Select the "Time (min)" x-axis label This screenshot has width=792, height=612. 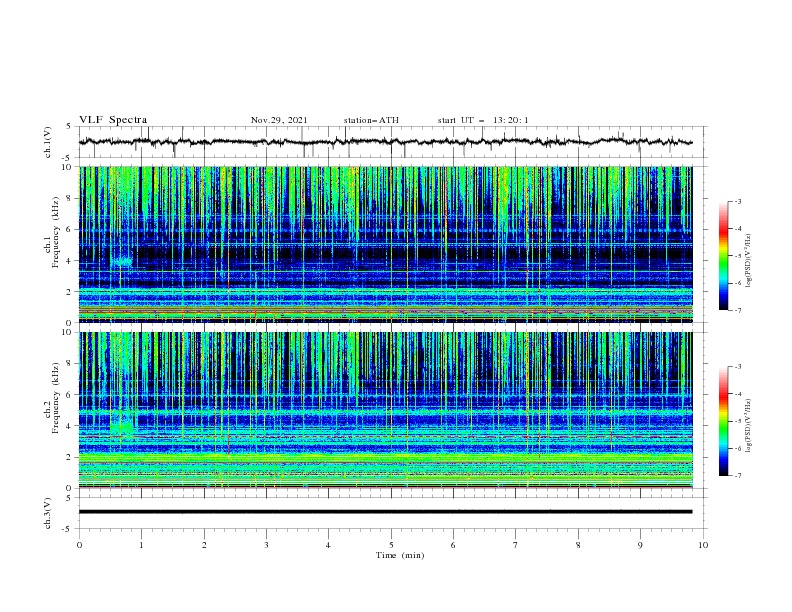point(400,555)
